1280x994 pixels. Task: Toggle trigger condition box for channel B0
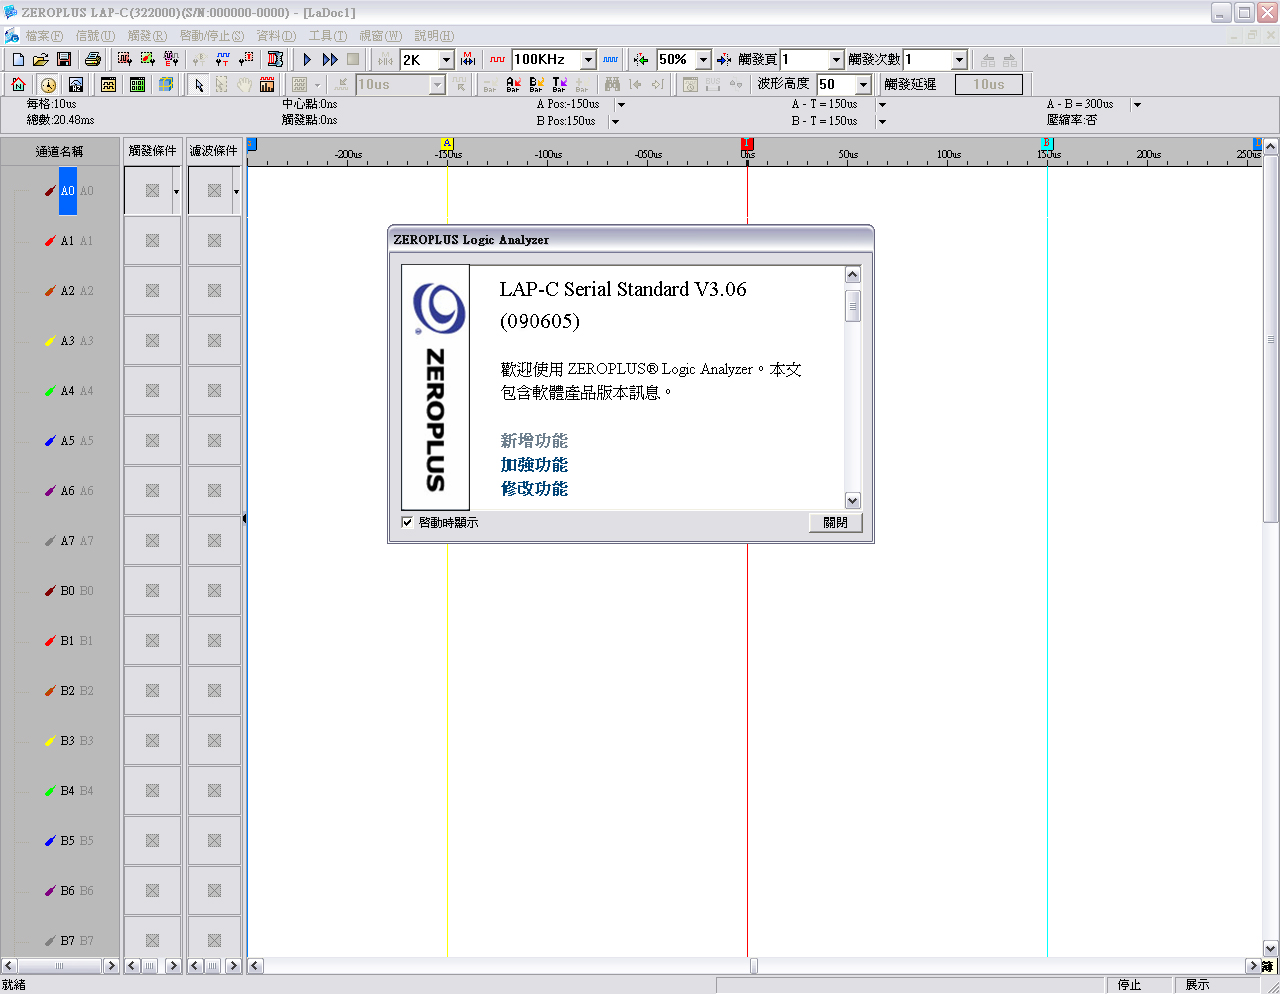[x=152, y=590]
